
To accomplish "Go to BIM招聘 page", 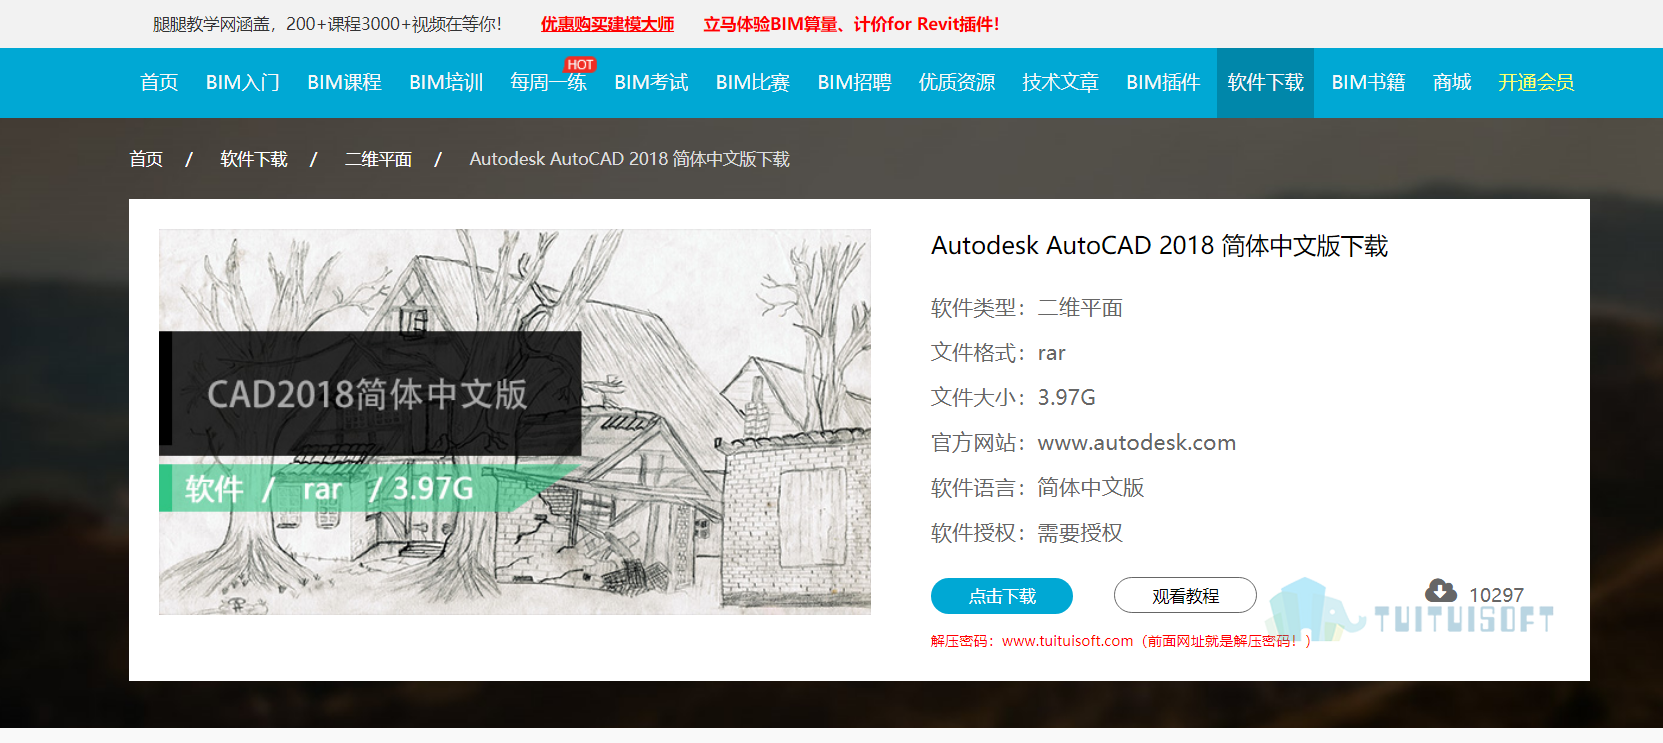I will 854,82.
